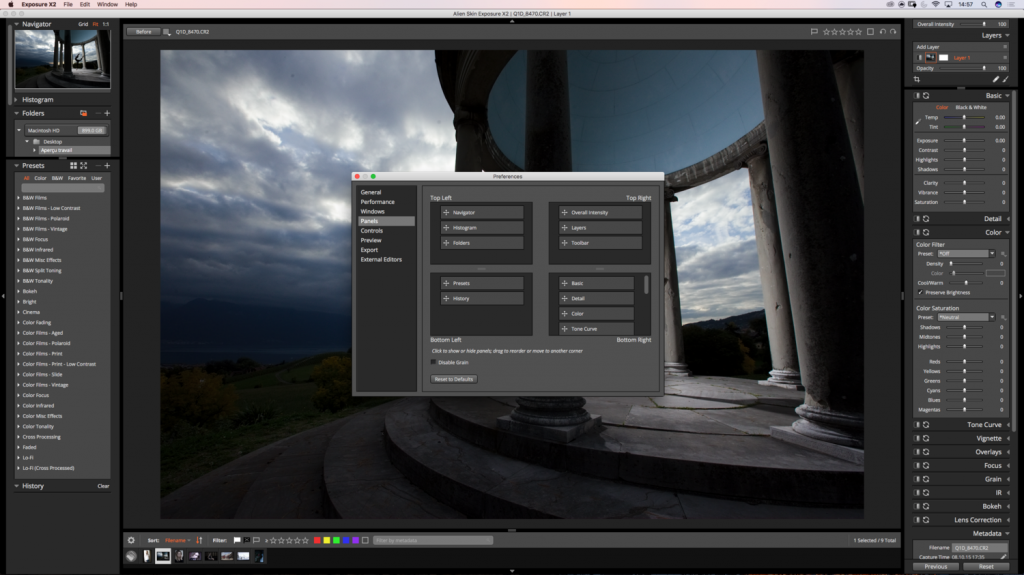Click Reset to Defaults button
Screen dimensions: 1024x575
[x=454, y=379]
